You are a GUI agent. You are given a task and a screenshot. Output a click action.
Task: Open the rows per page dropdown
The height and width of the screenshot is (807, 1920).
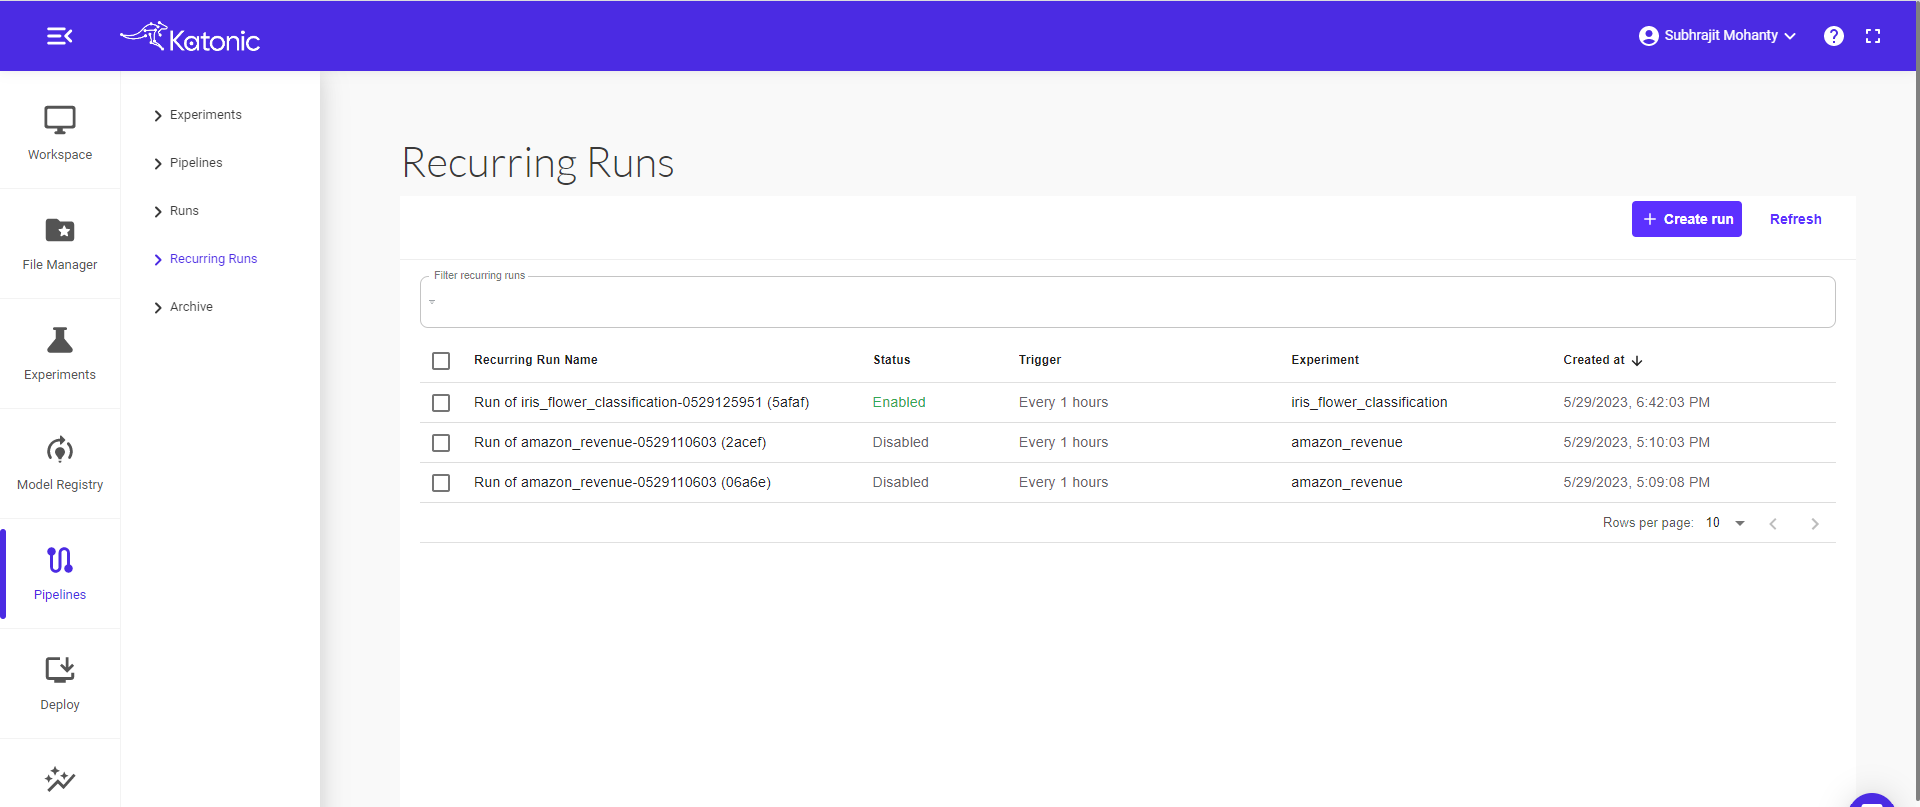[x=1726, y=523]
